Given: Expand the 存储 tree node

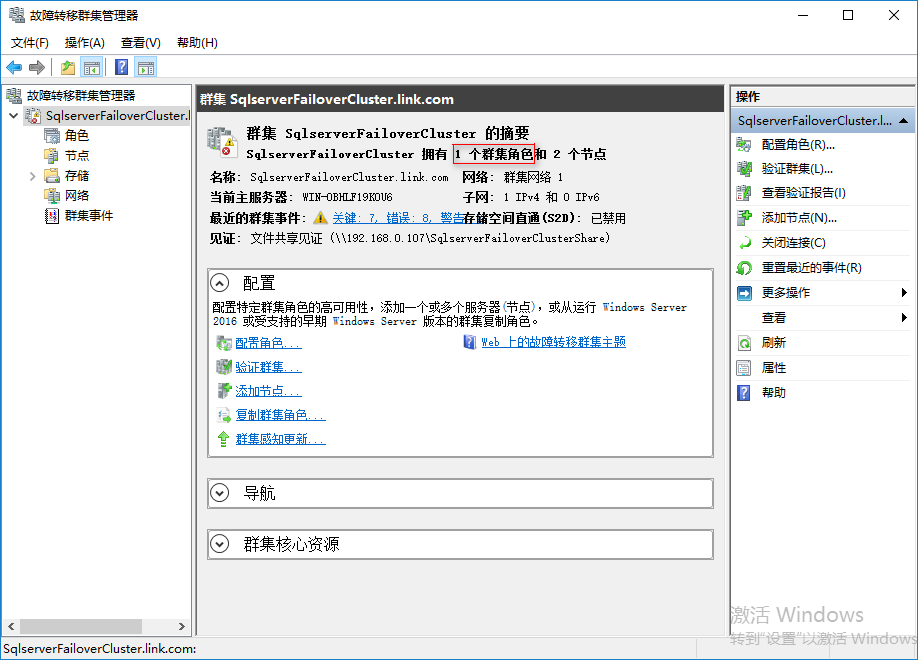Looking at the screenshot, I should 33,176.
